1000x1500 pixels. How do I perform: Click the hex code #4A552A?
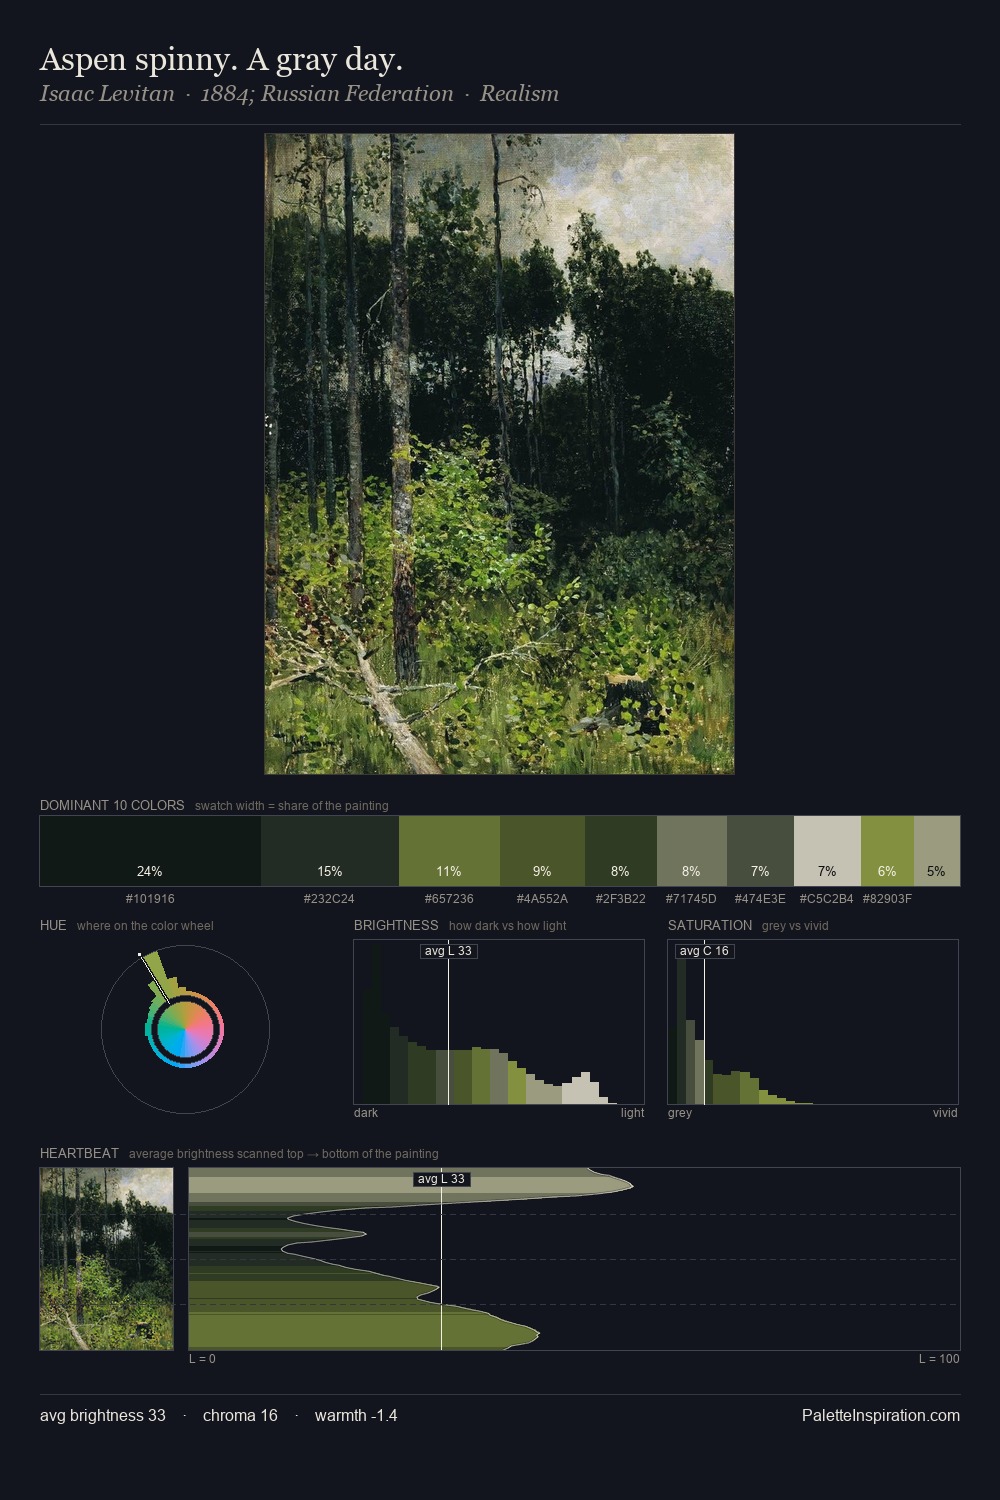(542, 899)
